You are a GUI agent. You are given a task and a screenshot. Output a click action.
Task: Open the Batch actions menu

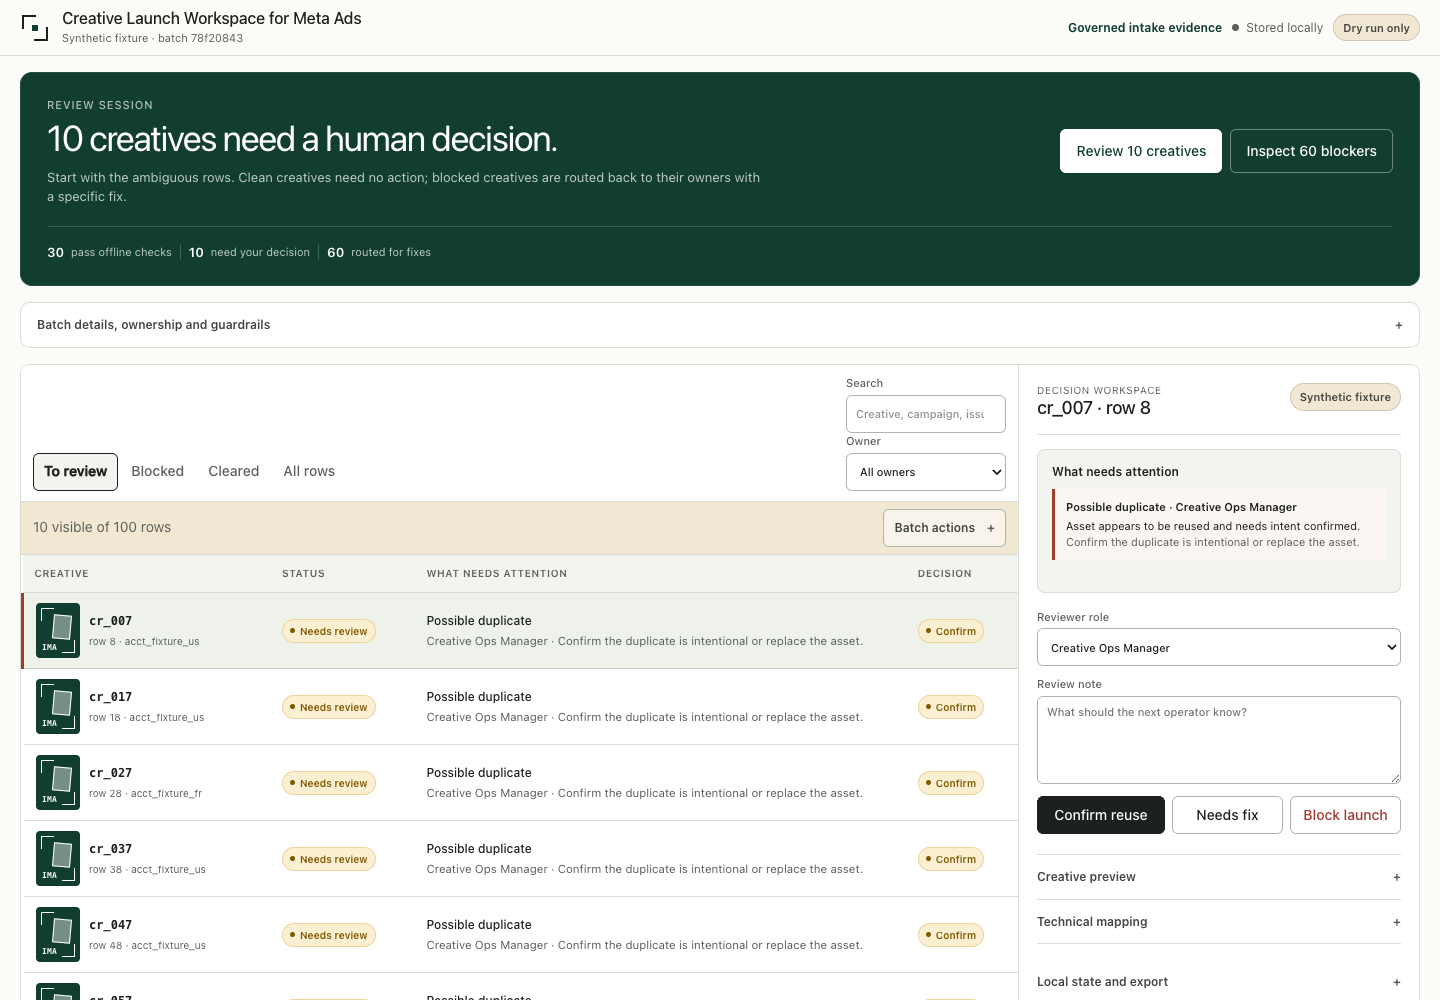(x=944, y=528)
